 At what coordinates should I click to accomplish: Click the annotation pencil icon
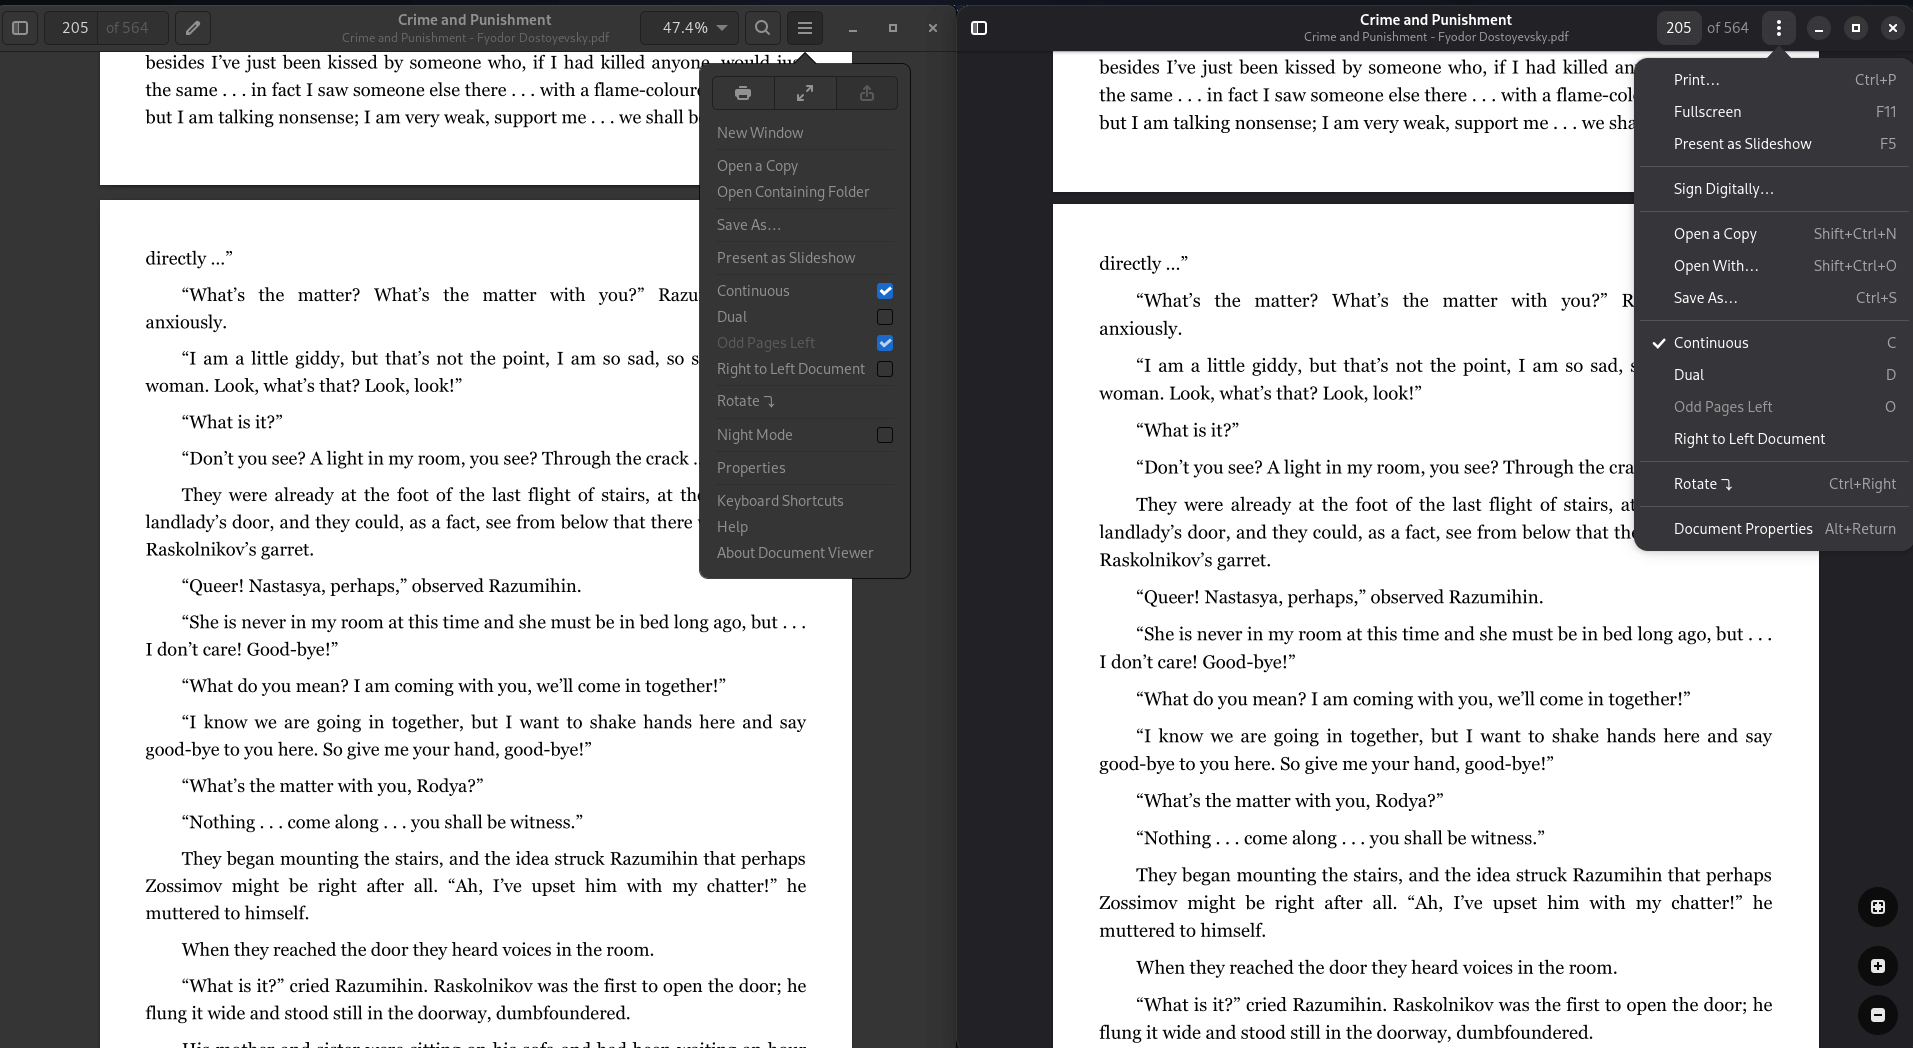191,27
